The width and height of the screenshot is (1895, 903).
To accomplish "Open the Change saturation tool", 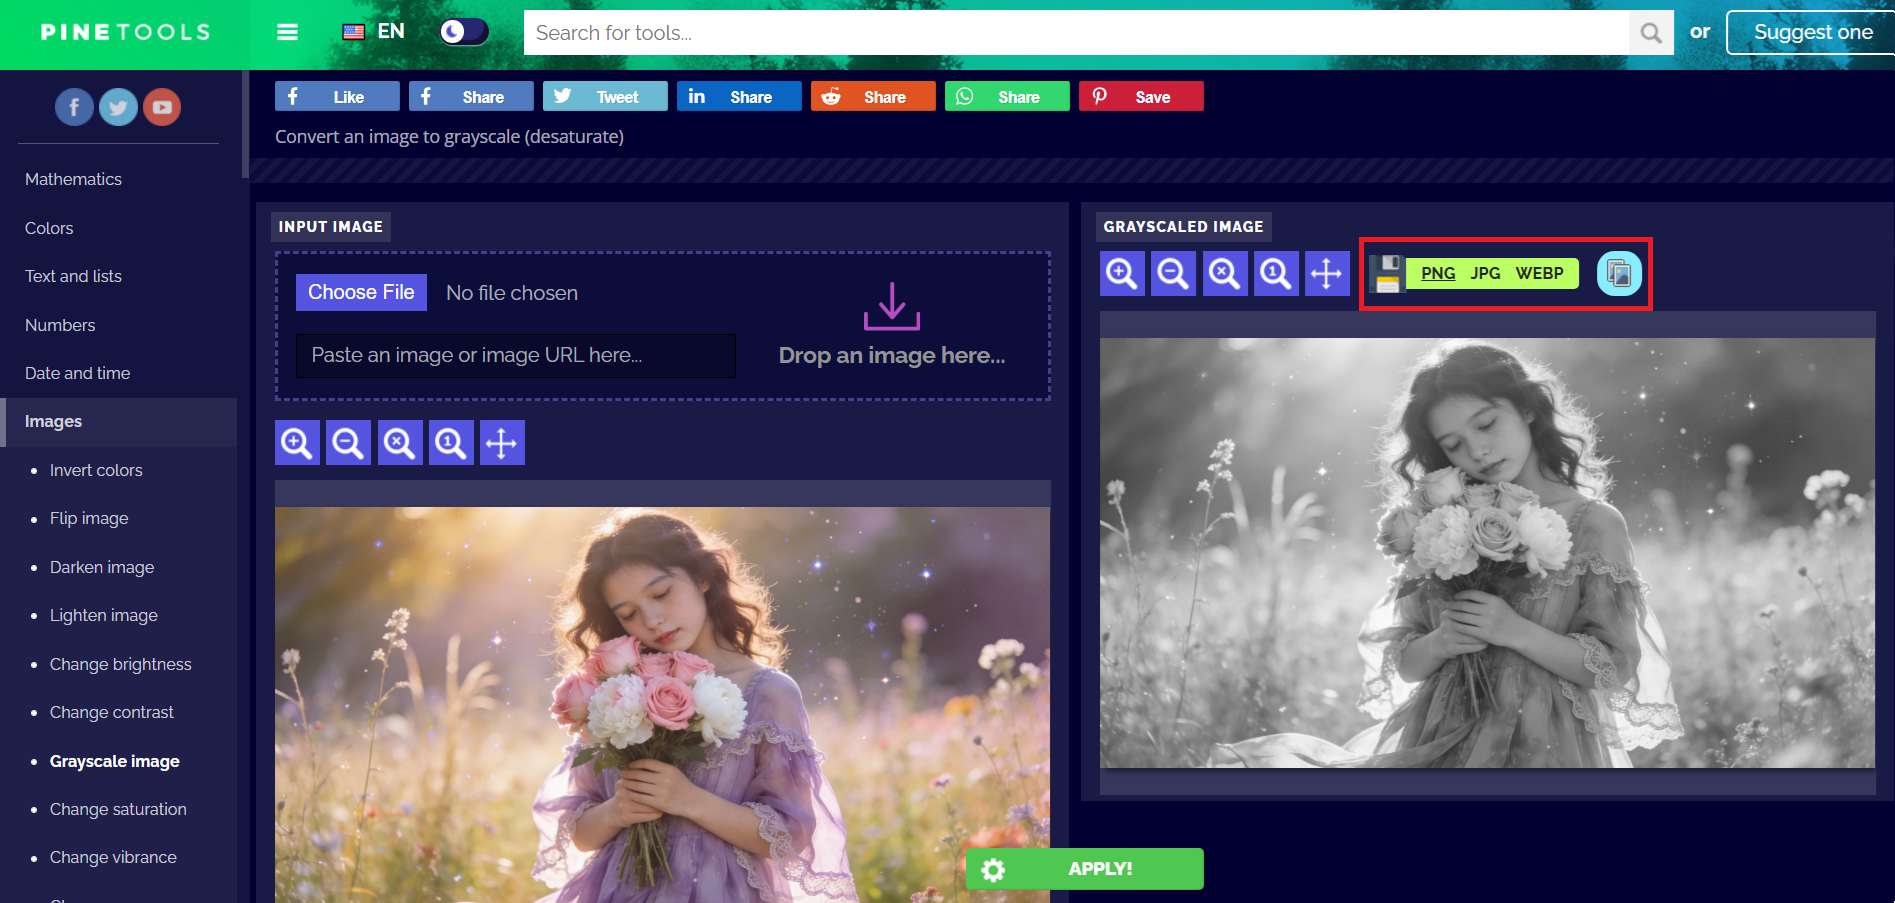I will pyautogui.click(x=118, y=809).
